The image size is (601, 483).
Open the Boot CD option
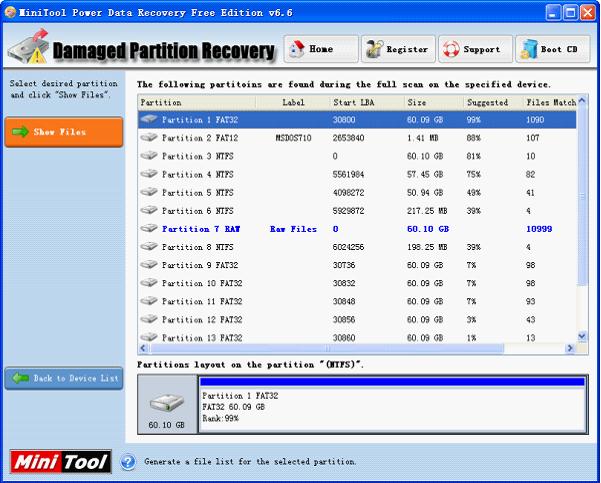[x=553, y=49]
